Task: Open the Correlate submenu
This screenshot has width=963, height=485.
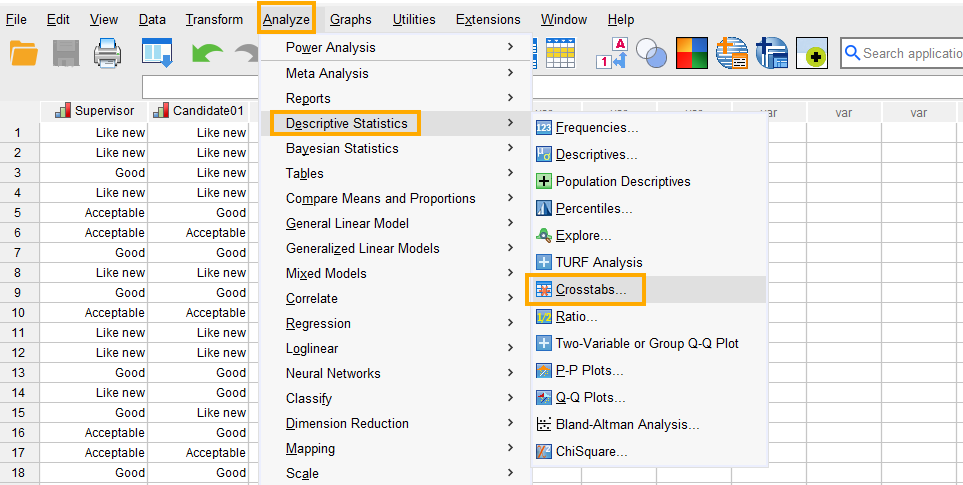Action: point(396,298)
